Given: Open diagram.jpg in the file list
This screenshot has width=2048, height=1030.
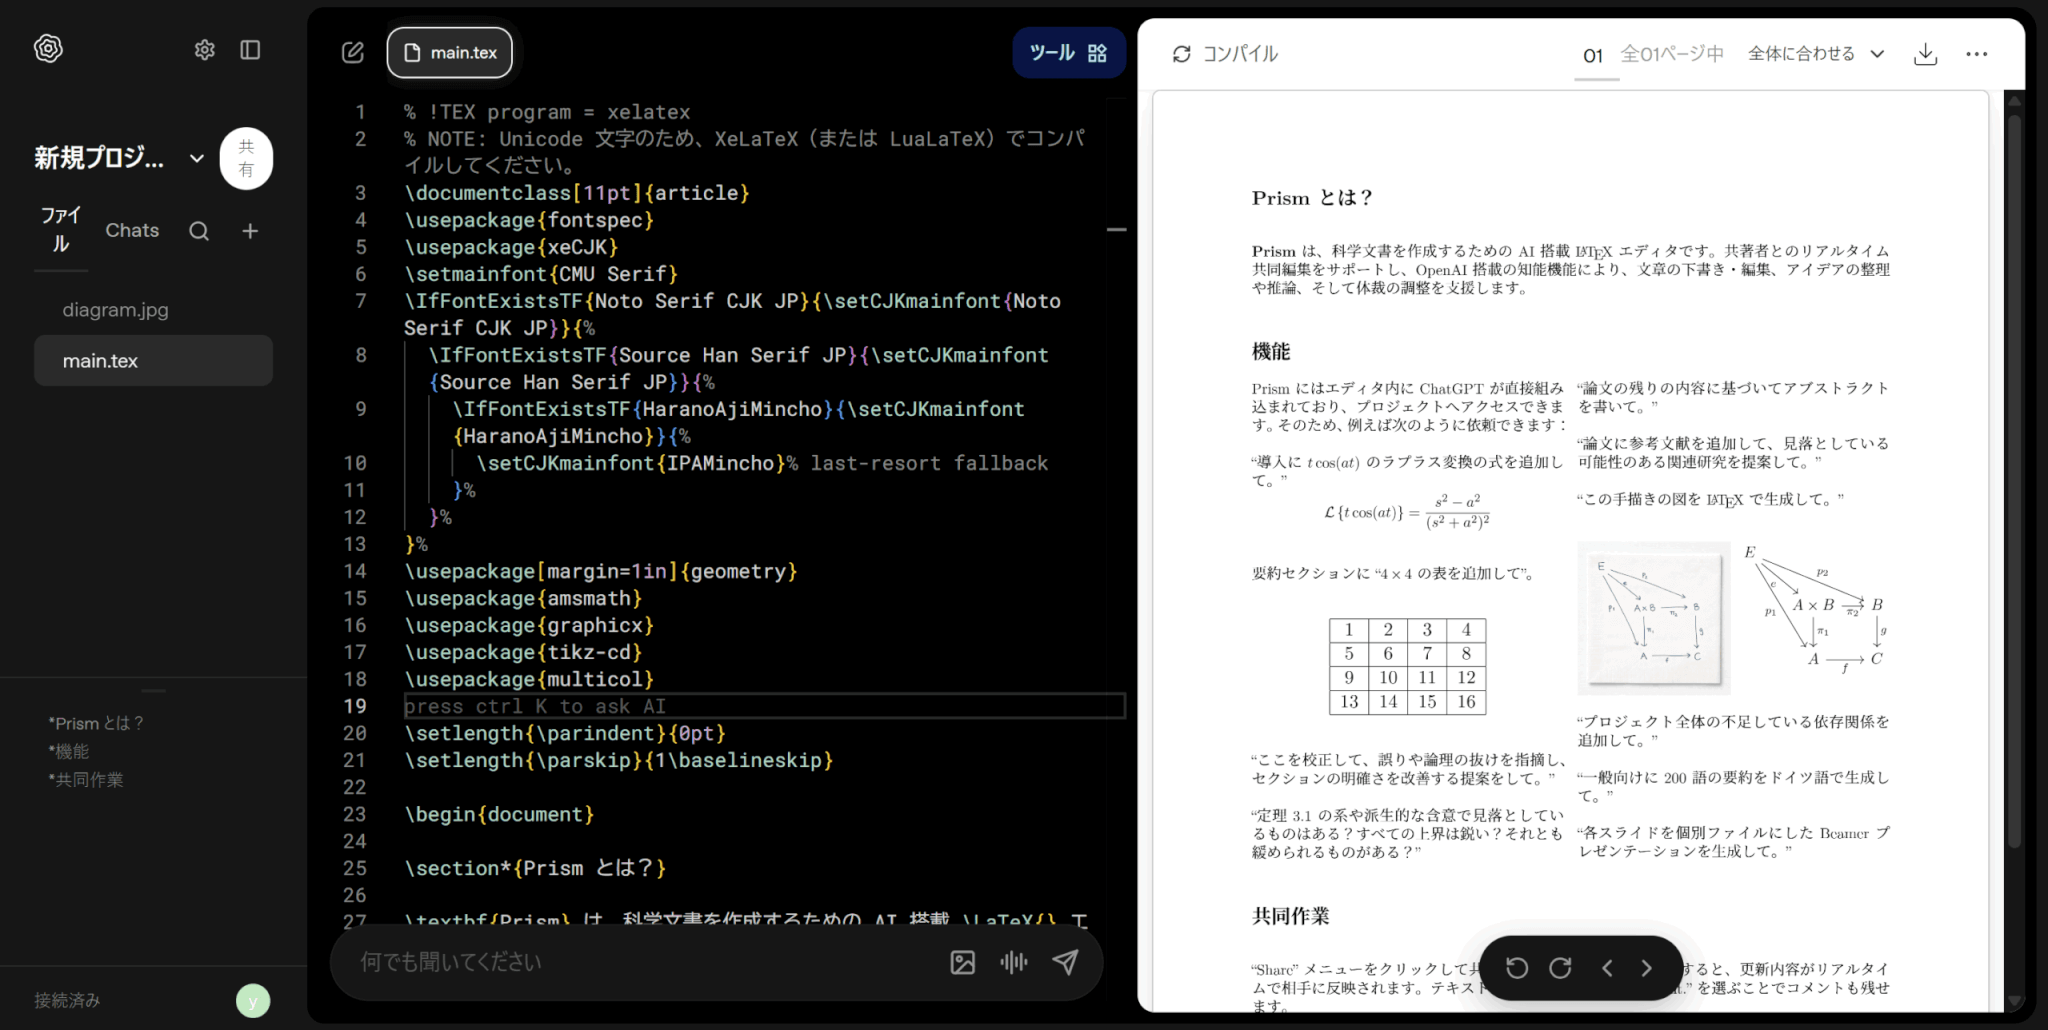Looking at the screenshot, I should (x=115, y=310).
